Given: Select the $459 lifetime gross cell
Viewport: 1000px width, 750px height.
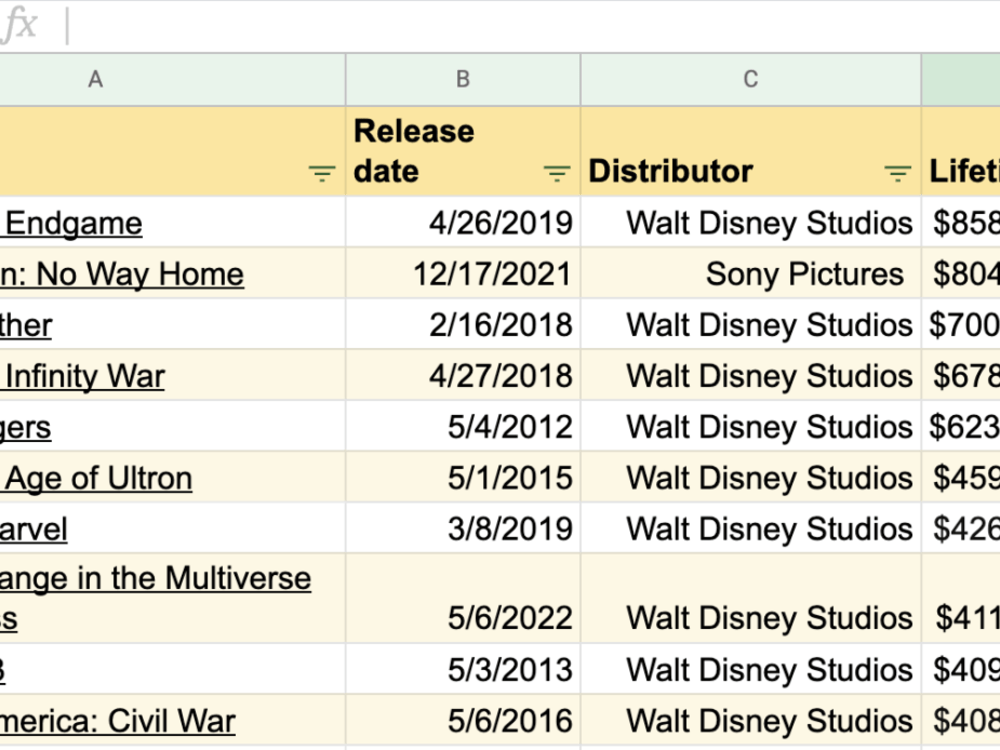Looking at the screenshot, I should [x=961, y=477].
